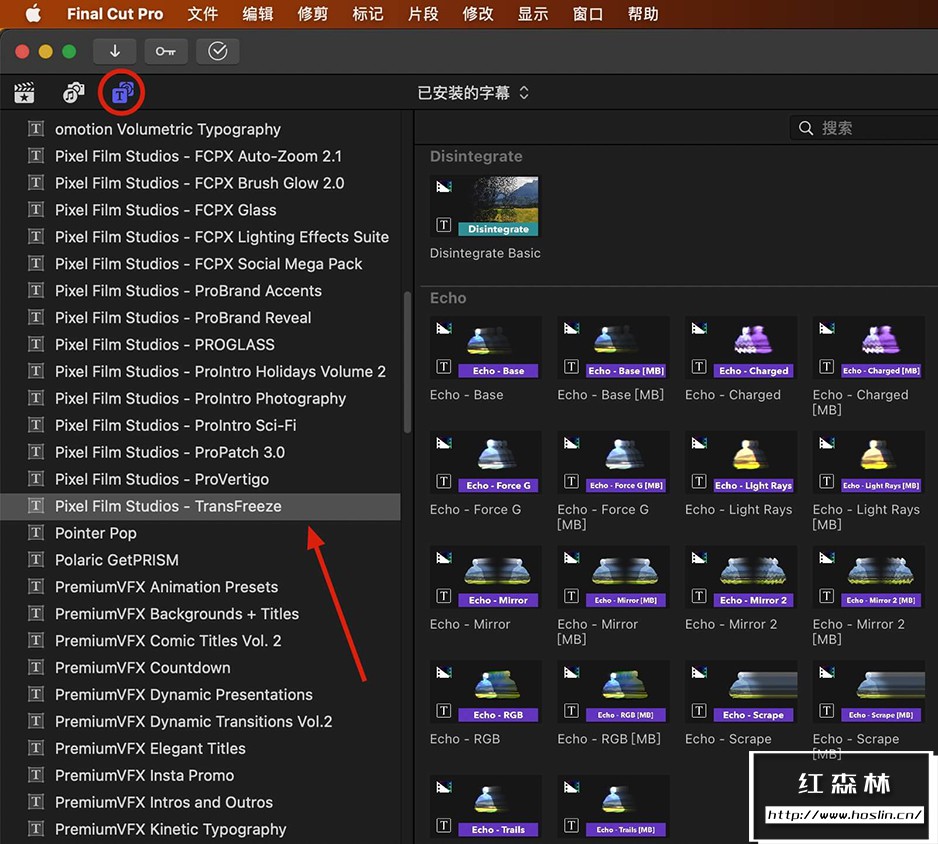Viewport: 938px width, 844px height.
Task: Click the search magnifier icon
Action: point(806,128)
